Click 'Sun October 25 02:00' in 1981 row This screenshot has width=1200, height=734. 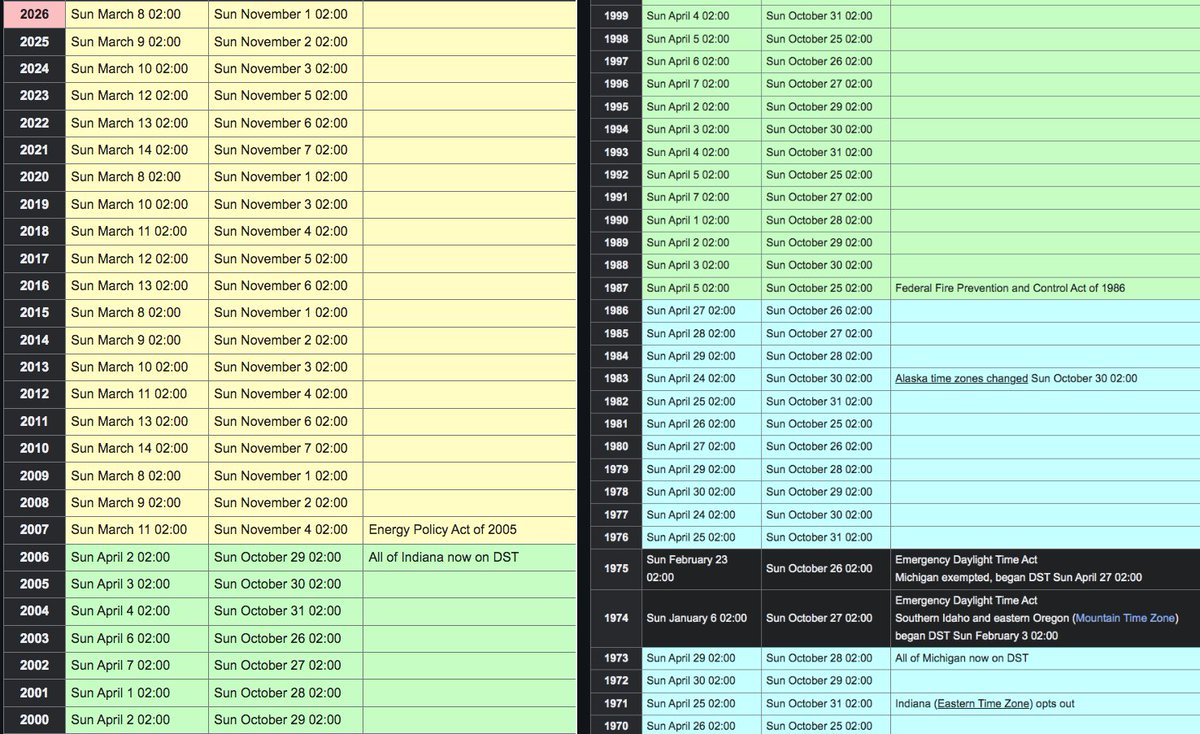click(819, 424)
